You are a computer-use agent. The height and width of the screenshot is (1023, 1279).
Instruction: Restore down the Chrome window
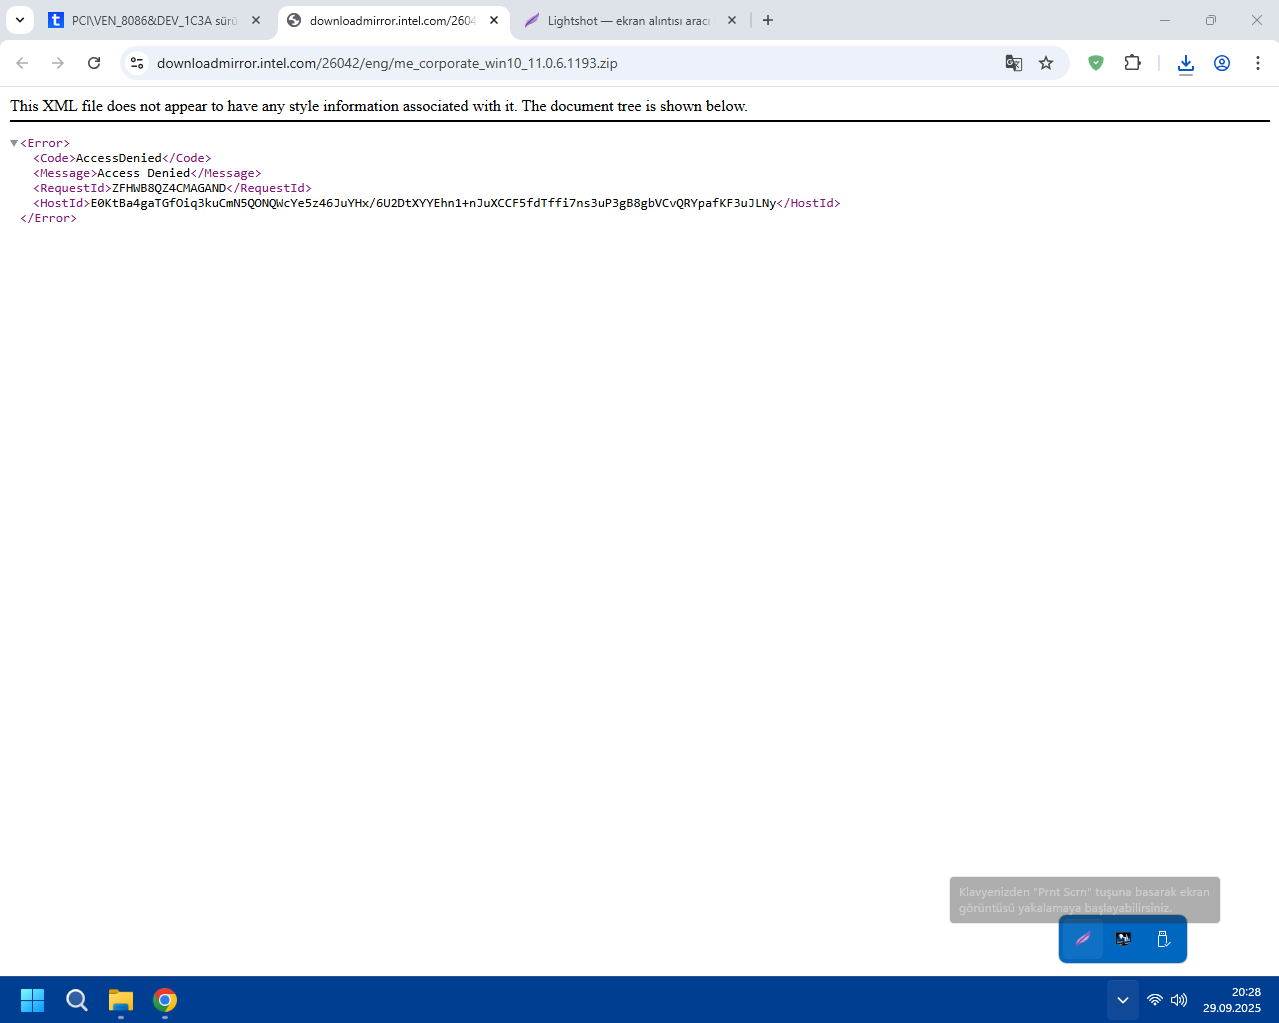pyautogui.click(x=1211, y=20)
